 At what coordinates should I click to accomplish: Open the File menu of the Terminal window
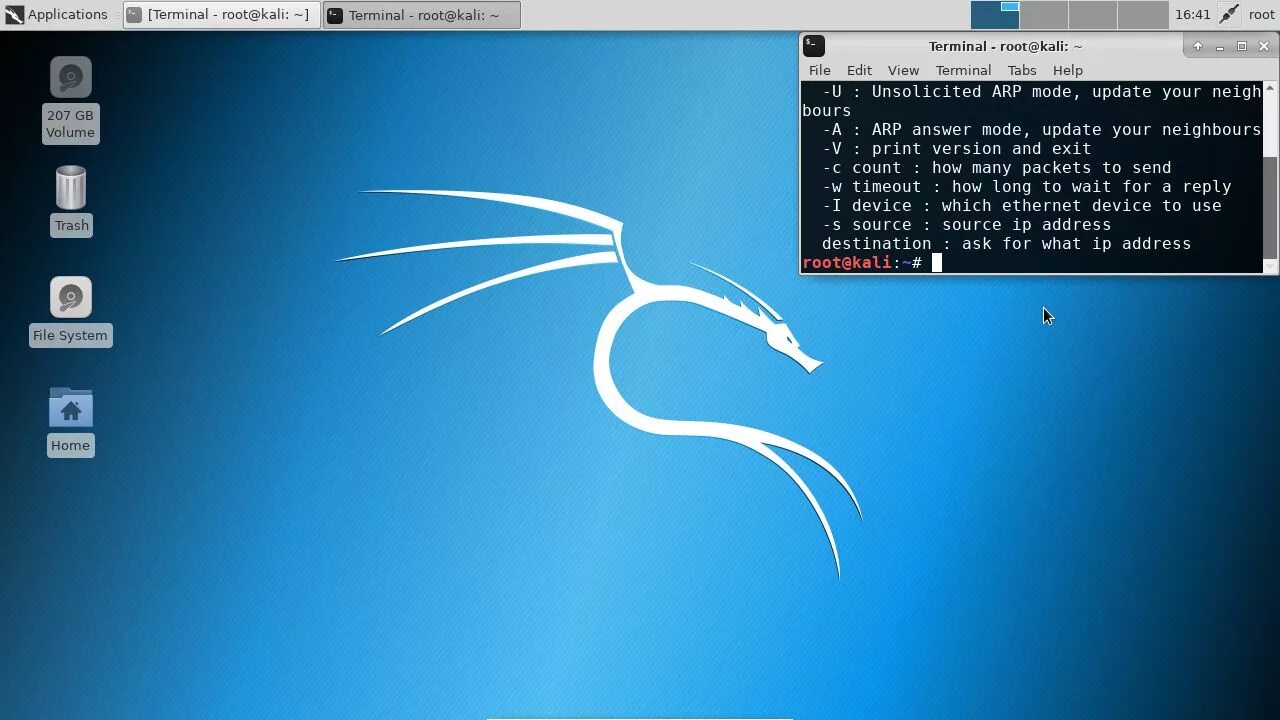[819, 70]
